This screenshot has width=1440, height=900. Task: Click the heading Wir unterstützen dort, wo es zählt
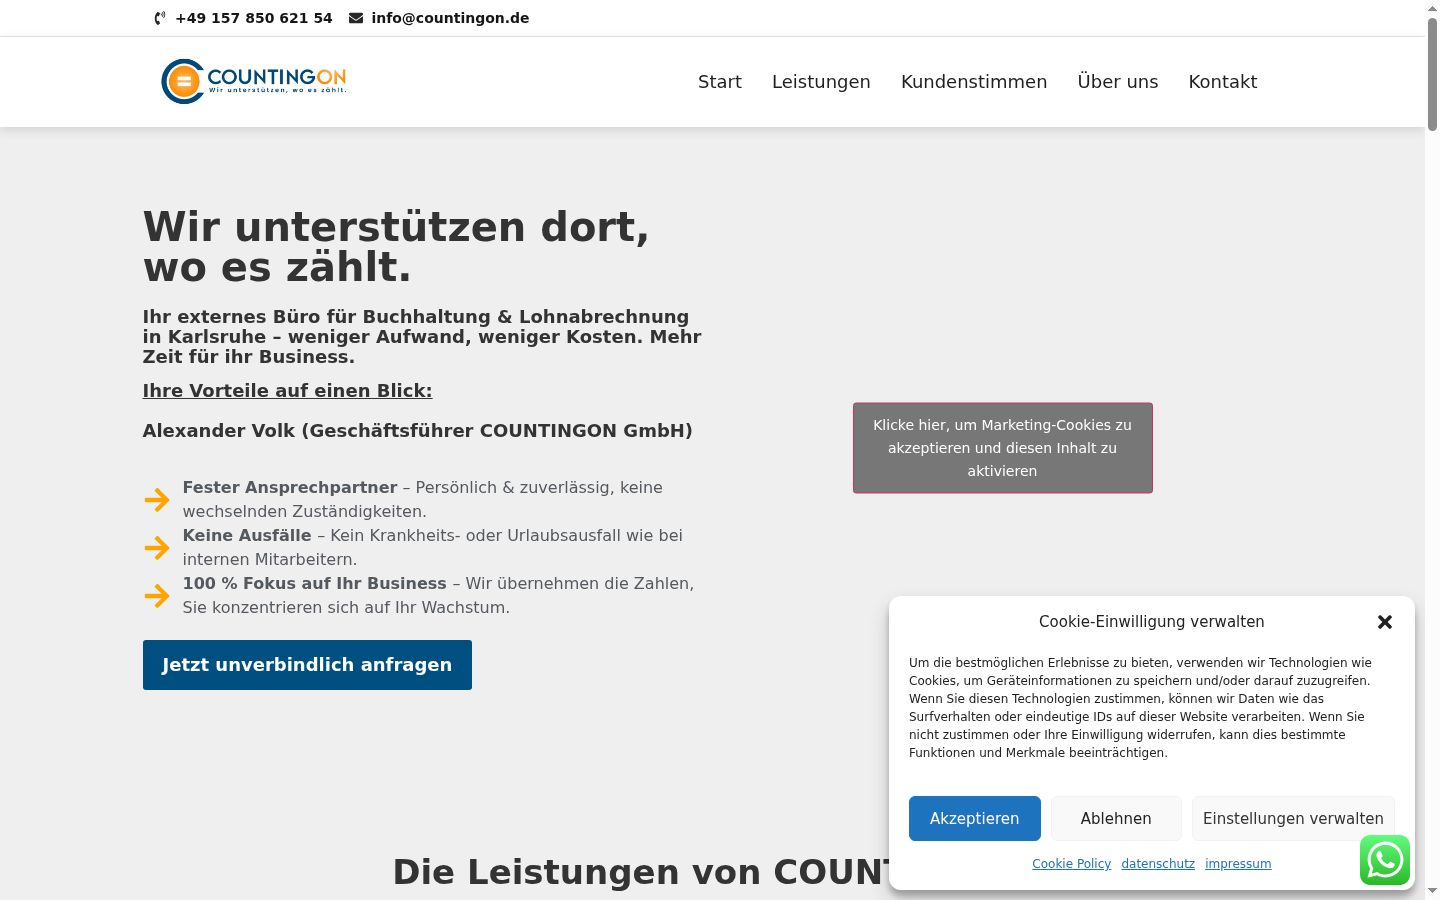pyautogui.click(x=396, y=247)
